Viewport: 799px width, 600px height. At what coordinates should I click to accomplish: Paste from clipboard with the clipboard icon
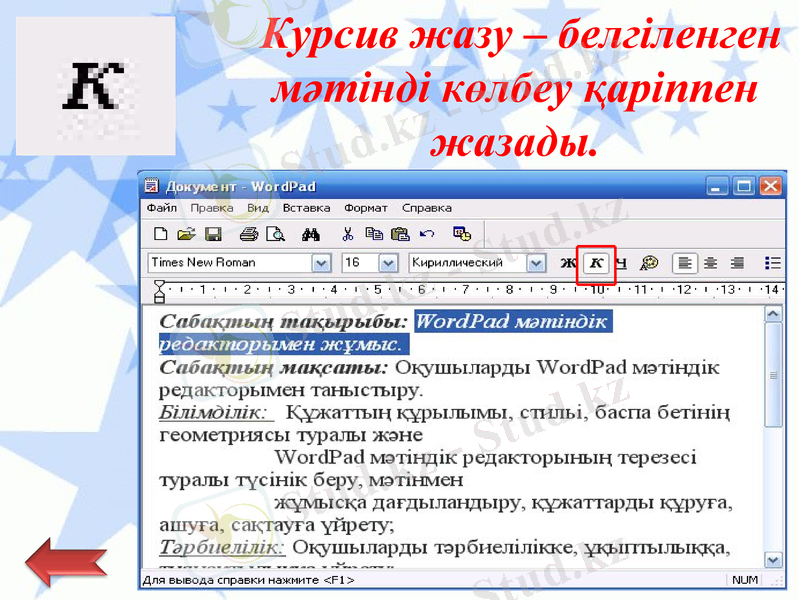click(x=401, y=234)
